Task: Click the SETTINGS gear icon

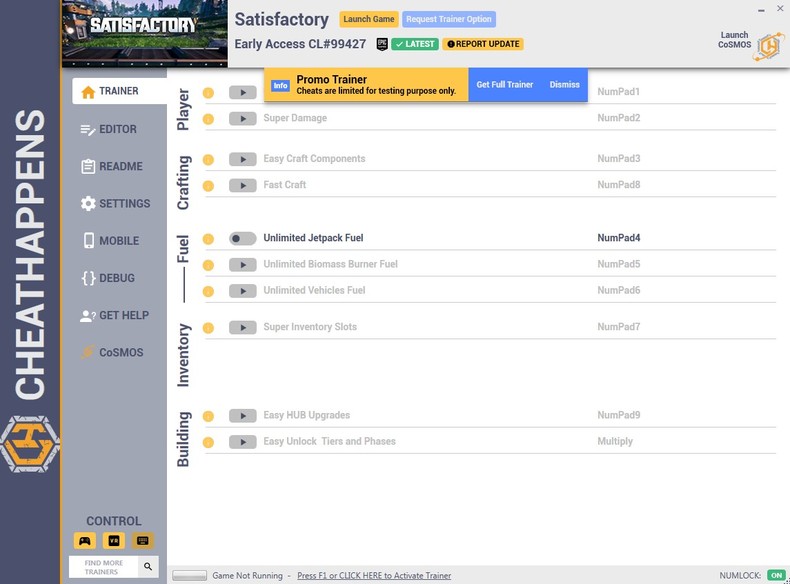Action: (88, 204)
